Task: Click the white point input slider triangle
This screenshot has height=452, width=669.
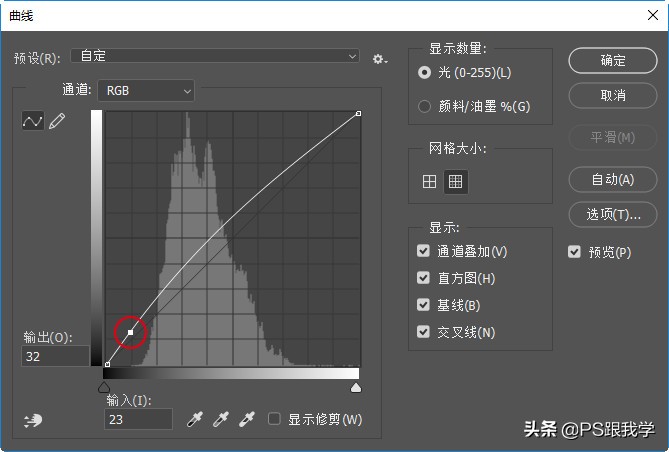Action: point(356,387)
